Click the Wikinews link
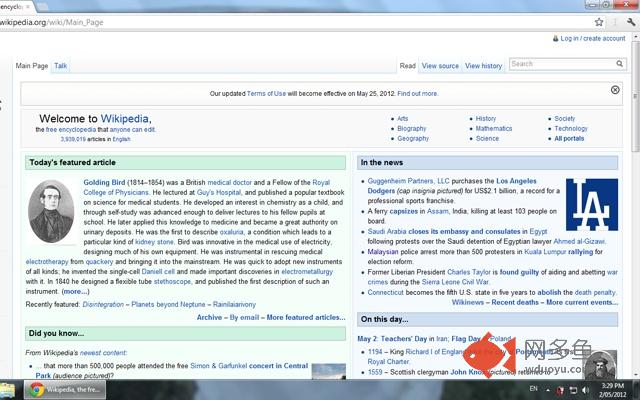Screen dimensions: 640x400 [x=468, y=302]
